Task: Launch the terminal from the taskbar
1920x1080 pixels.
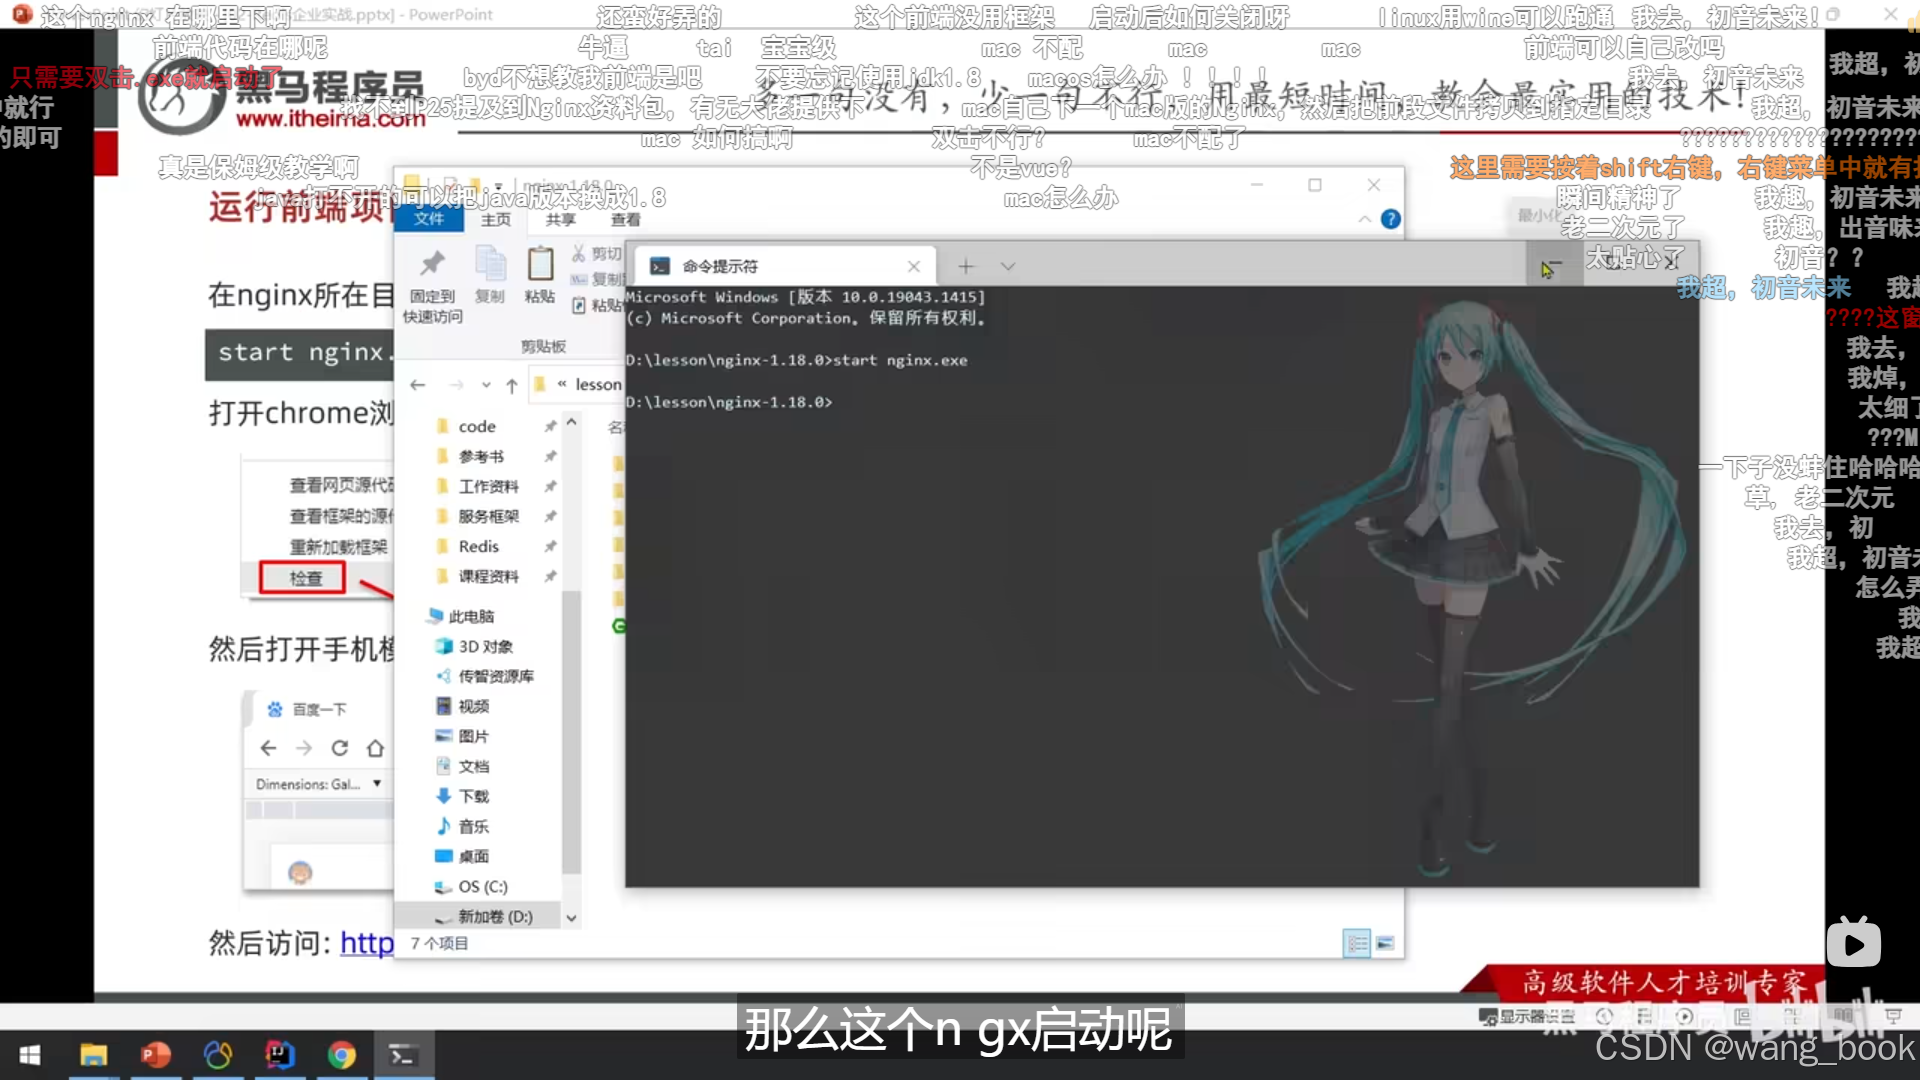Action: click(x=403, y=1055)
